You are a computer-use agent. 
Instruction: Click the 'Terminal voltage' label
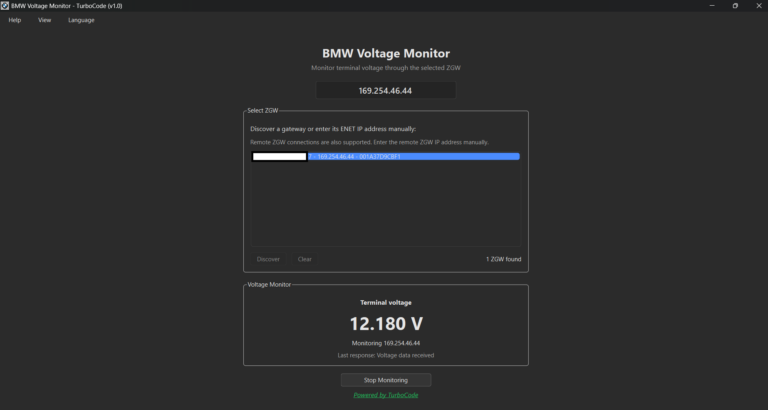tap(386, 303)
